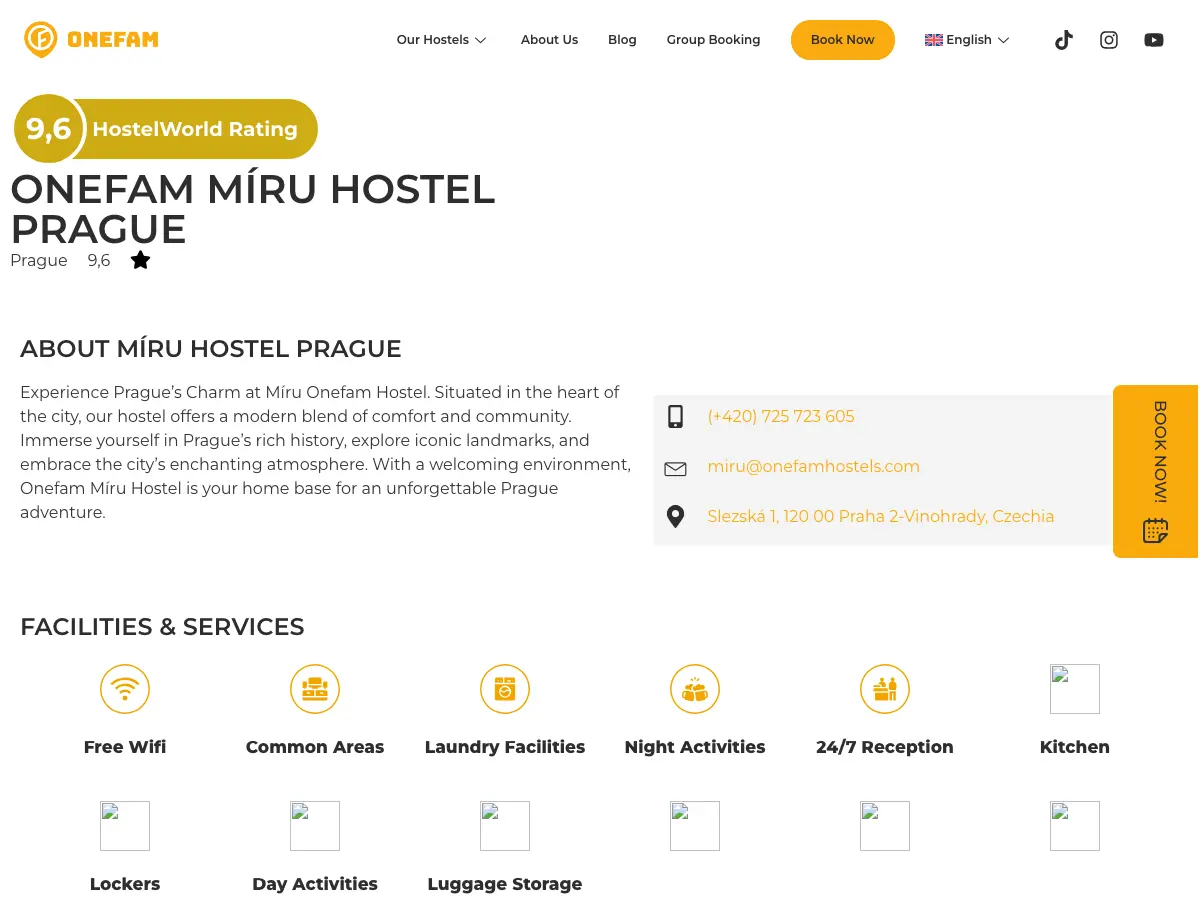Click the Free Wifi label
Screen dimensions: 1200x900
coord(125,747)
